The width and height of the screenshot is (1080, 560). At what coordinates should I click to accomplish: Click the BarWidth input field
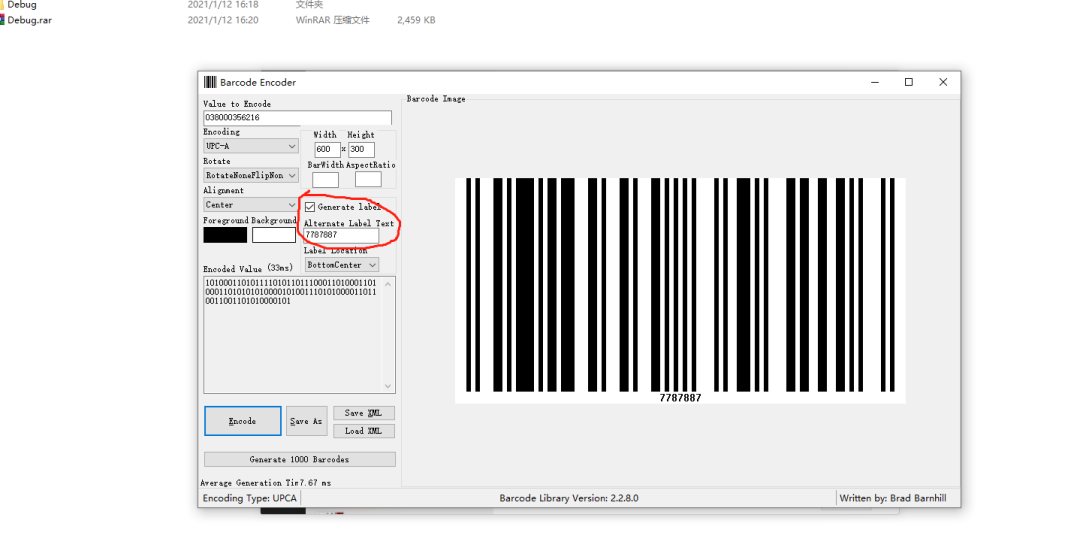pyautogui.click(x=325, y=179)
